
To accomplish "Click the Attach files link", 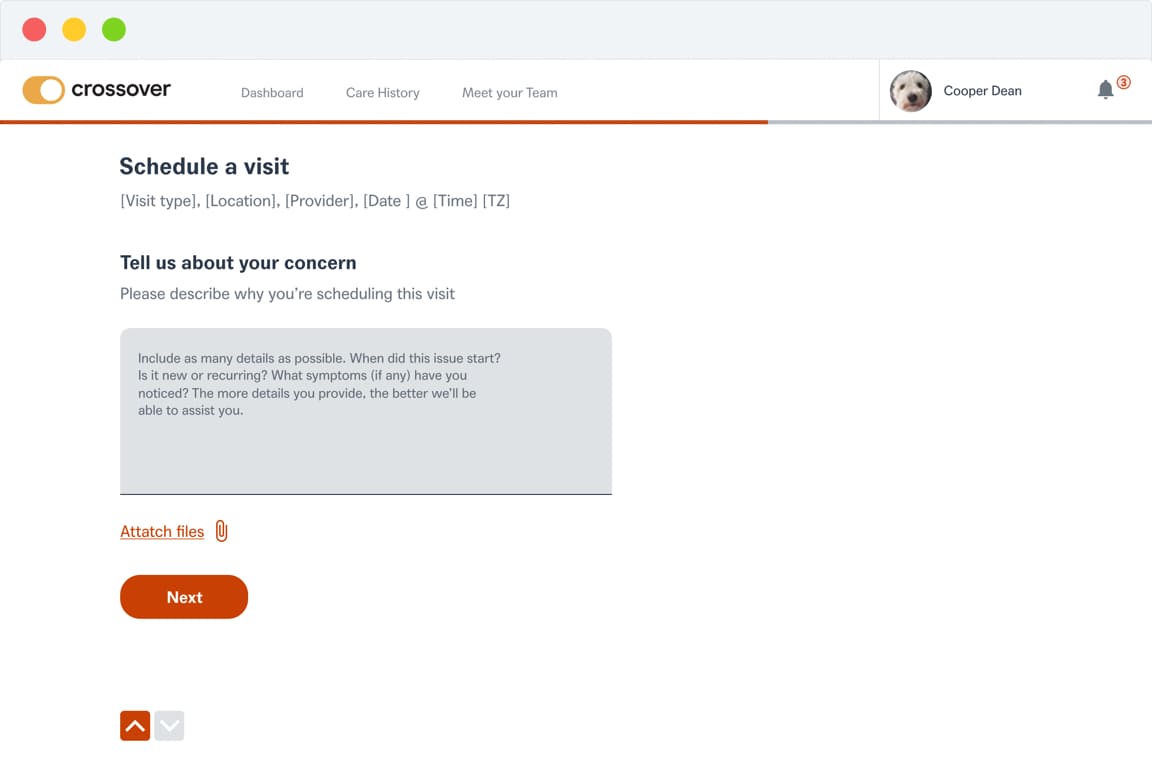I will coord(162,532).
